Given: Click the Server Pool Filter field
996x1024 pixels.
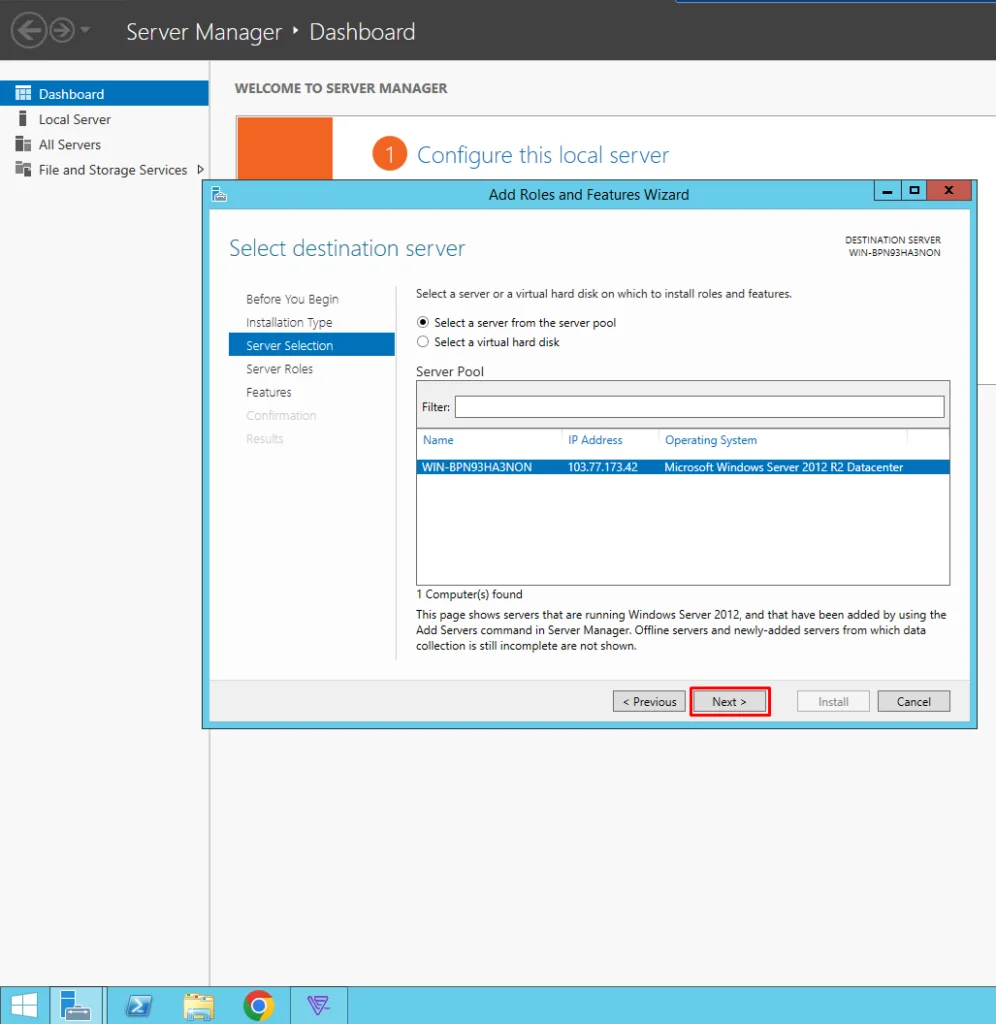Looking at the screenshot, I should click(699, 407).
